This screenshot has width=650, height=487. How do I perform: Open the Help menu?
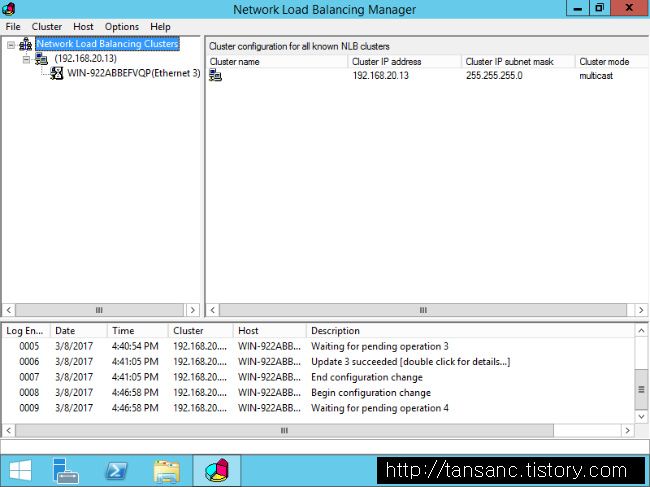[x=160, y=27]
